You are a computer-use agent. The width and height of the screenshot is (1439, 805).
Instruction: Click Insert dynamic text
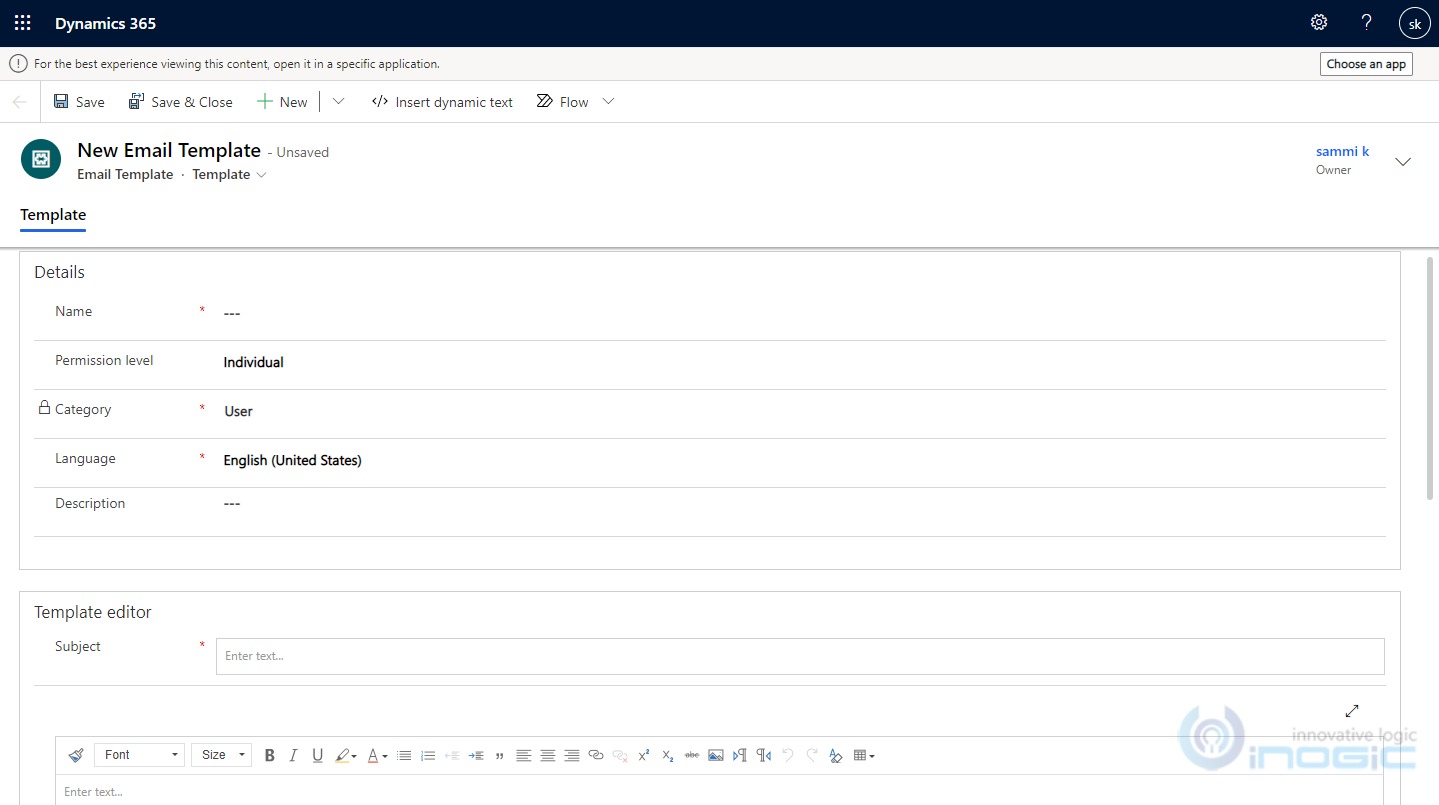point(442,102)
